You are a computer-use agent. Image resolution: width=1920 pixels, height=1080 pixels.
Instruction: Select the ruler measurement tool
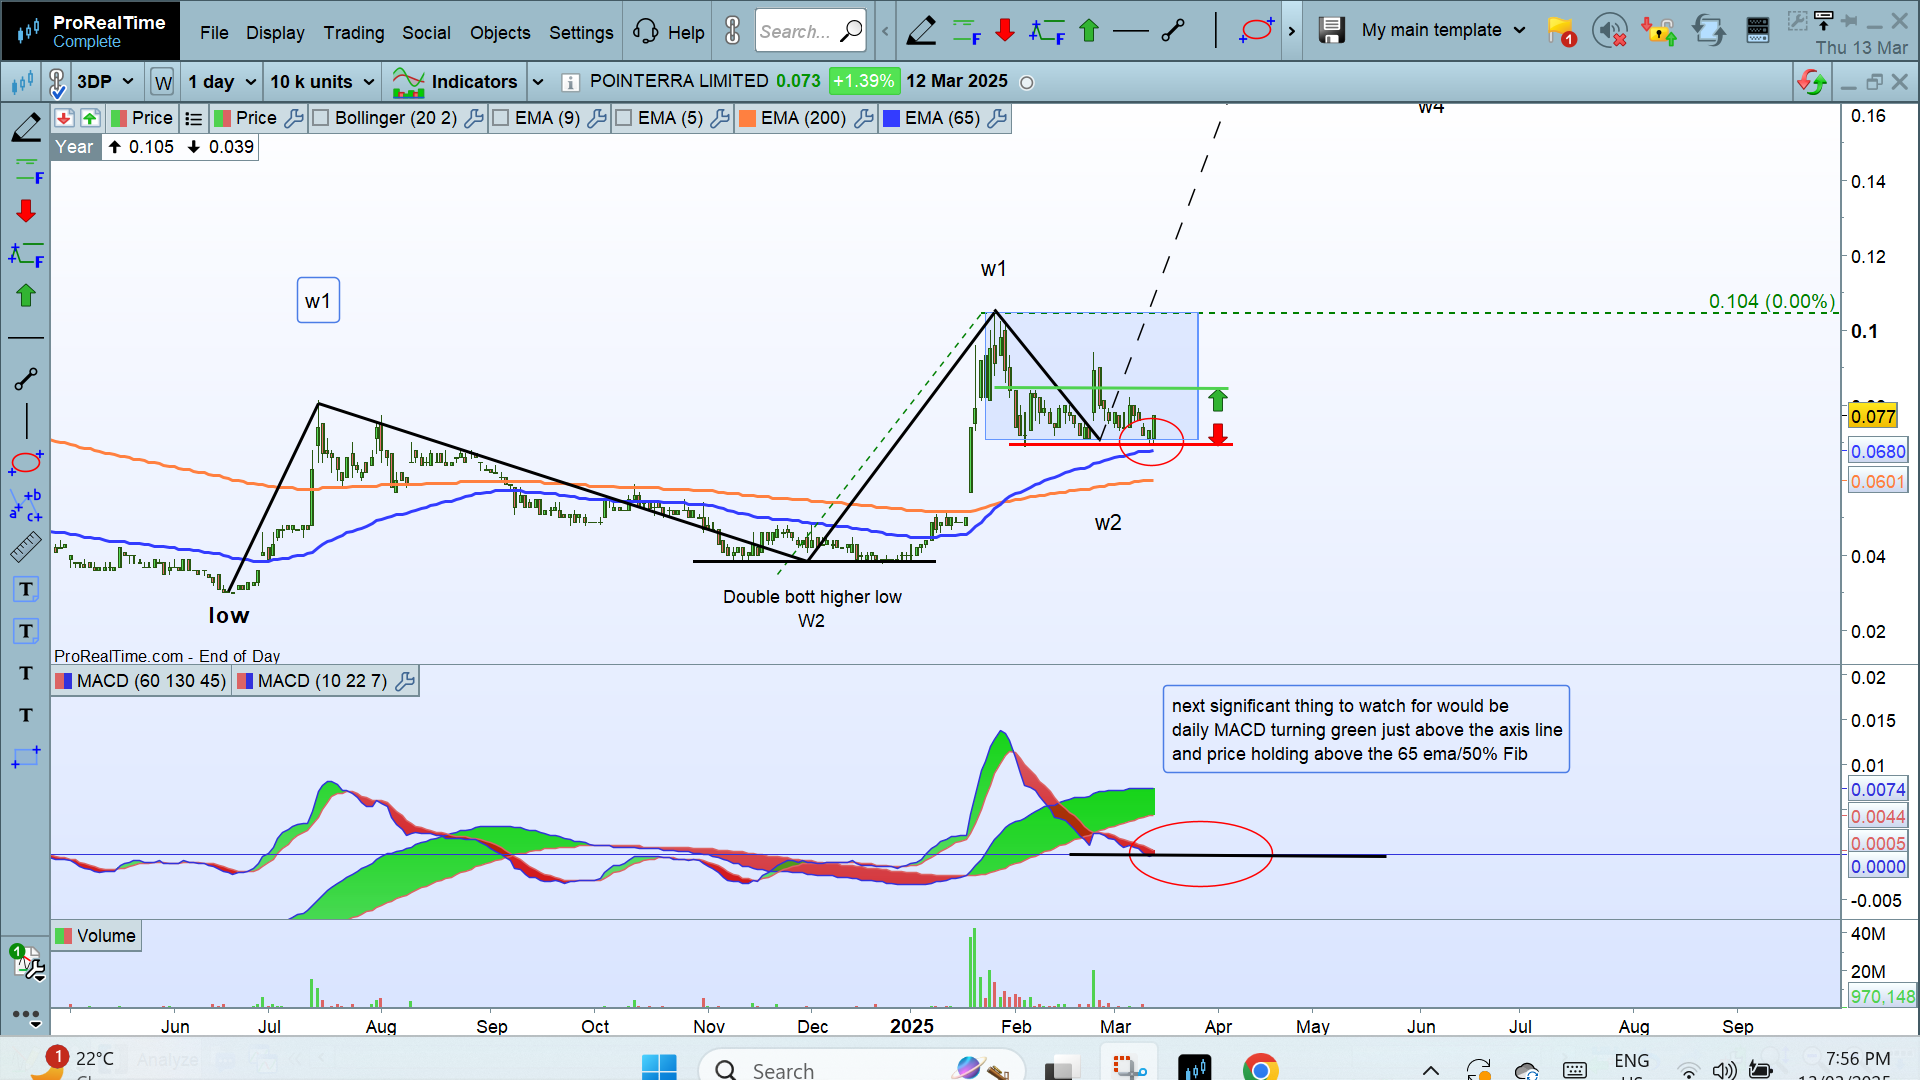click(x=26, y=547)
